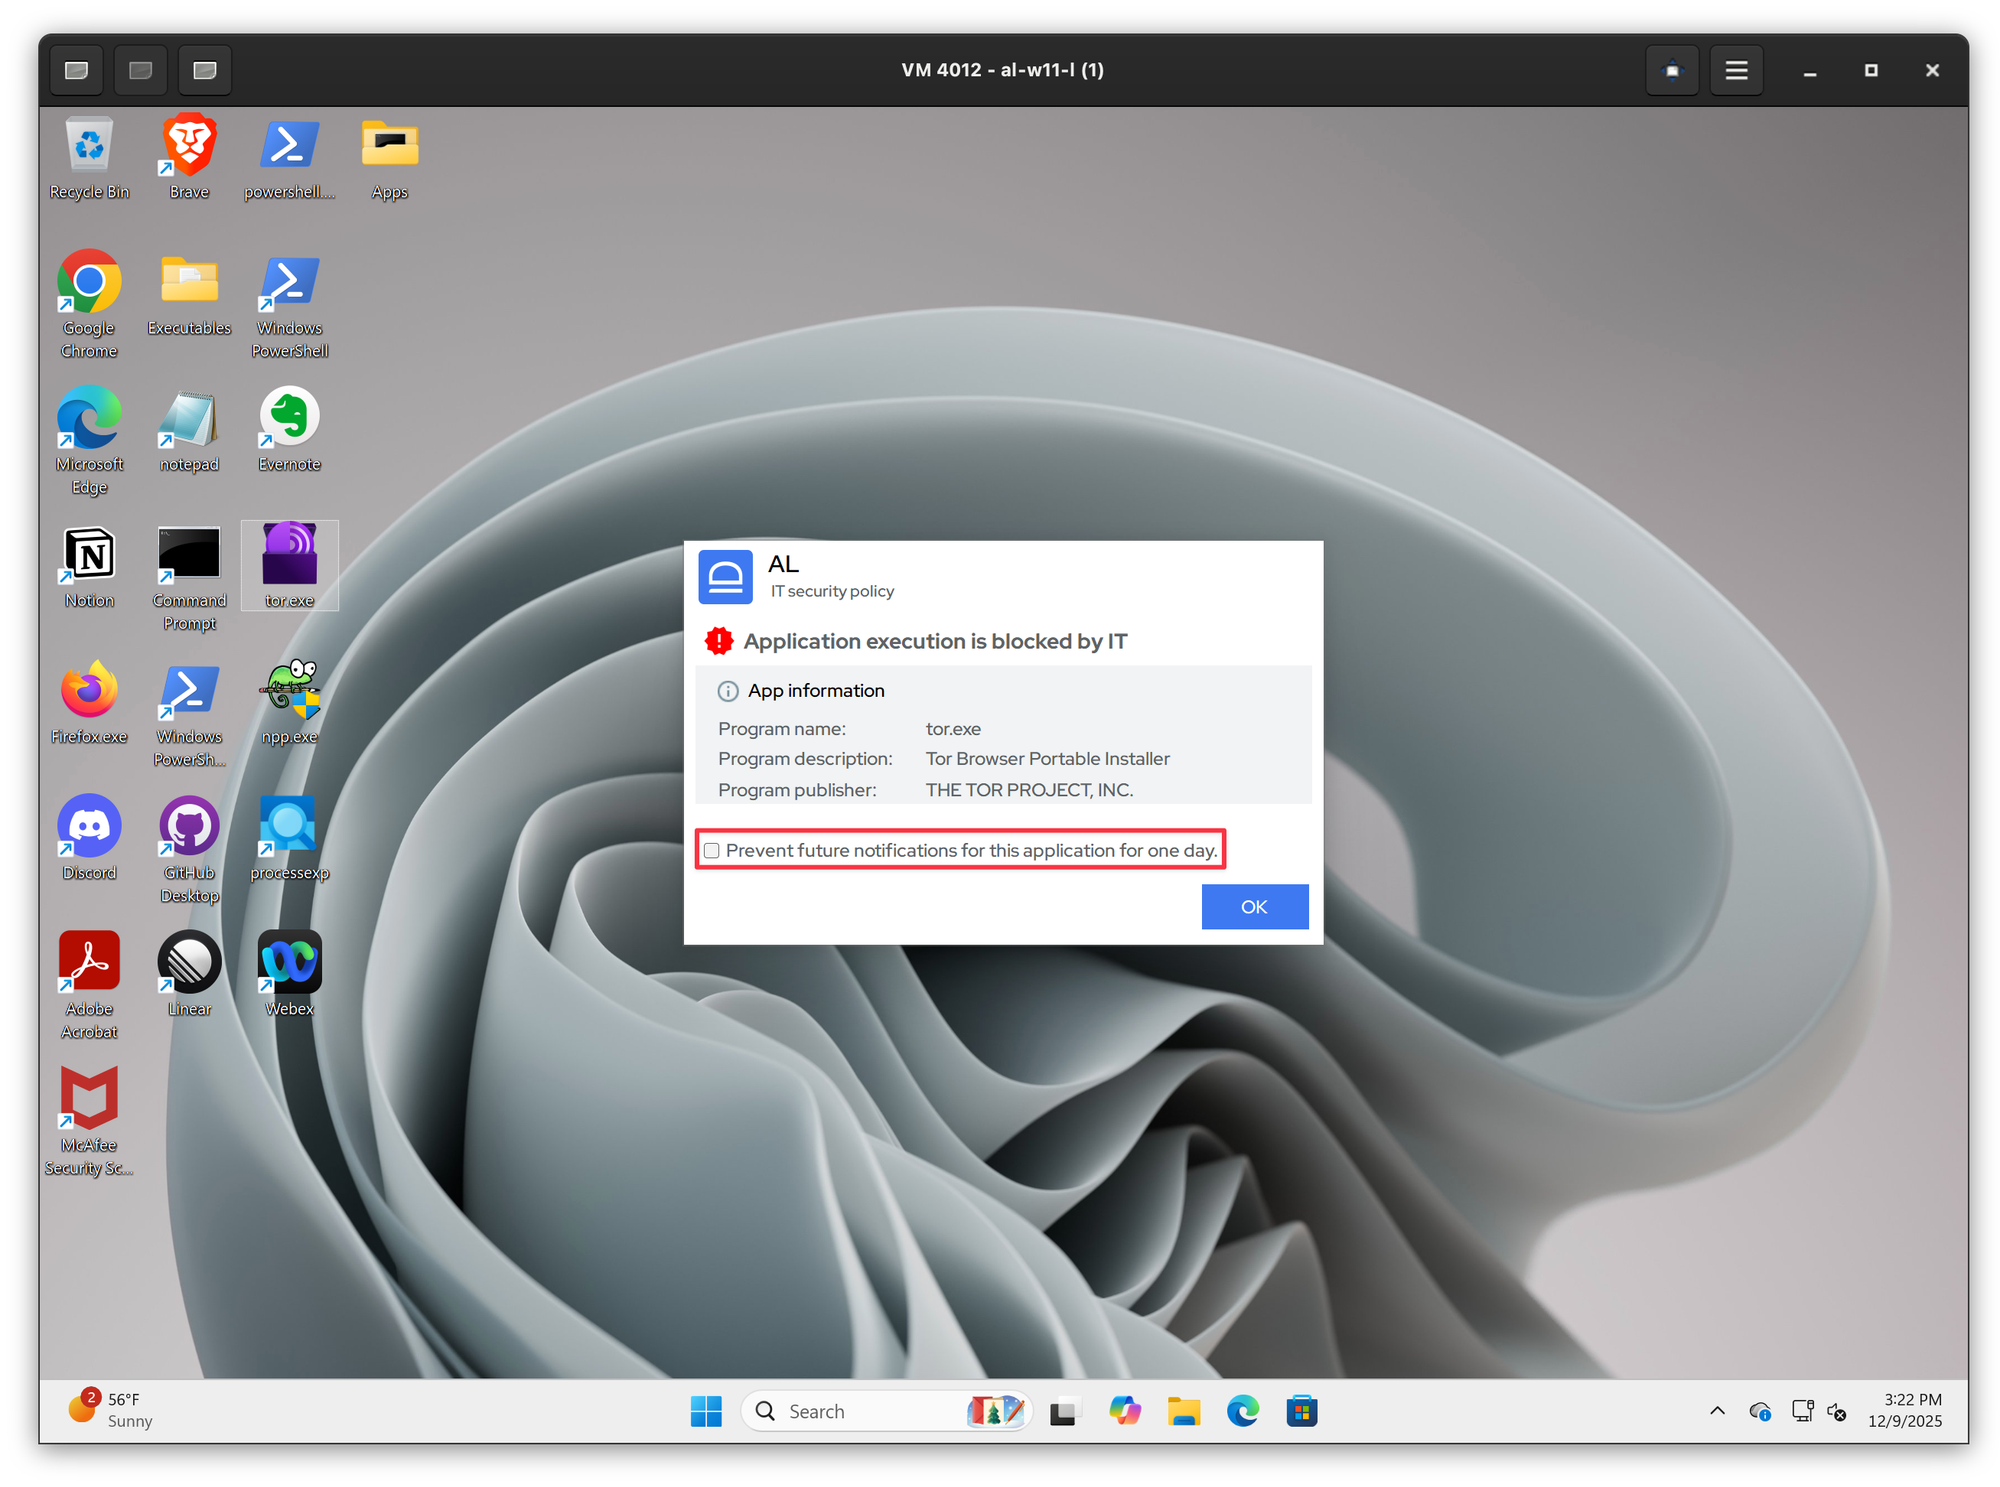Open File Explorer from the taskbar
The width and height of the screenshot is (2000, 1487).
pyautogui.click(x=1184, y=1411)
